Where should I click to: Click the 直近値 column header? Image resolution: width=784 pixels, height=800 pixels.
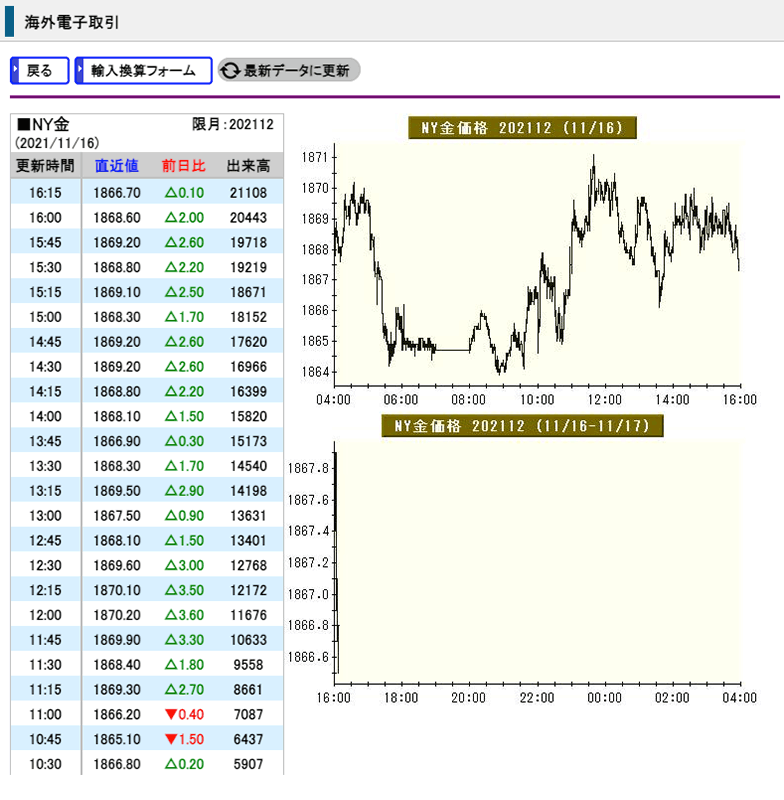point(117,166)
